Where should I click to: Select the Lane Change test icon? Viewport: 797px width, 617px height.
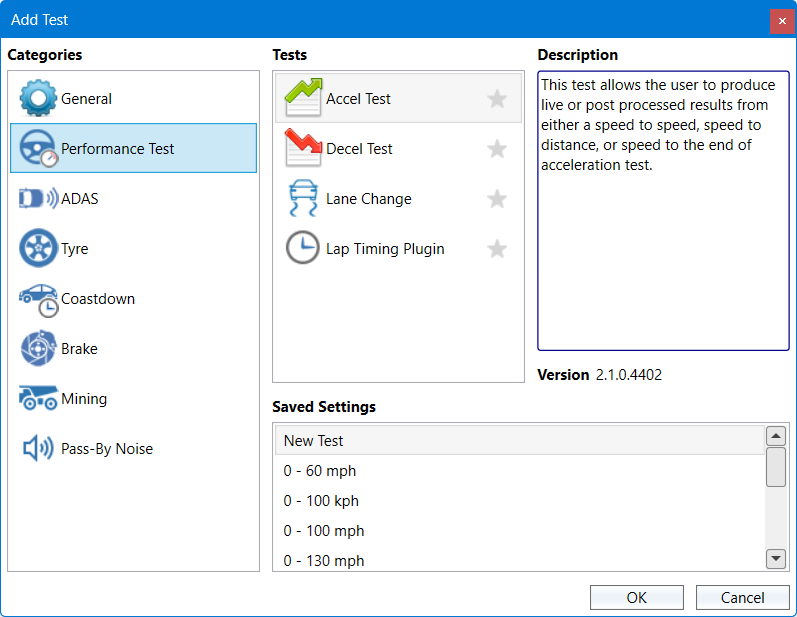pos(302,199)
